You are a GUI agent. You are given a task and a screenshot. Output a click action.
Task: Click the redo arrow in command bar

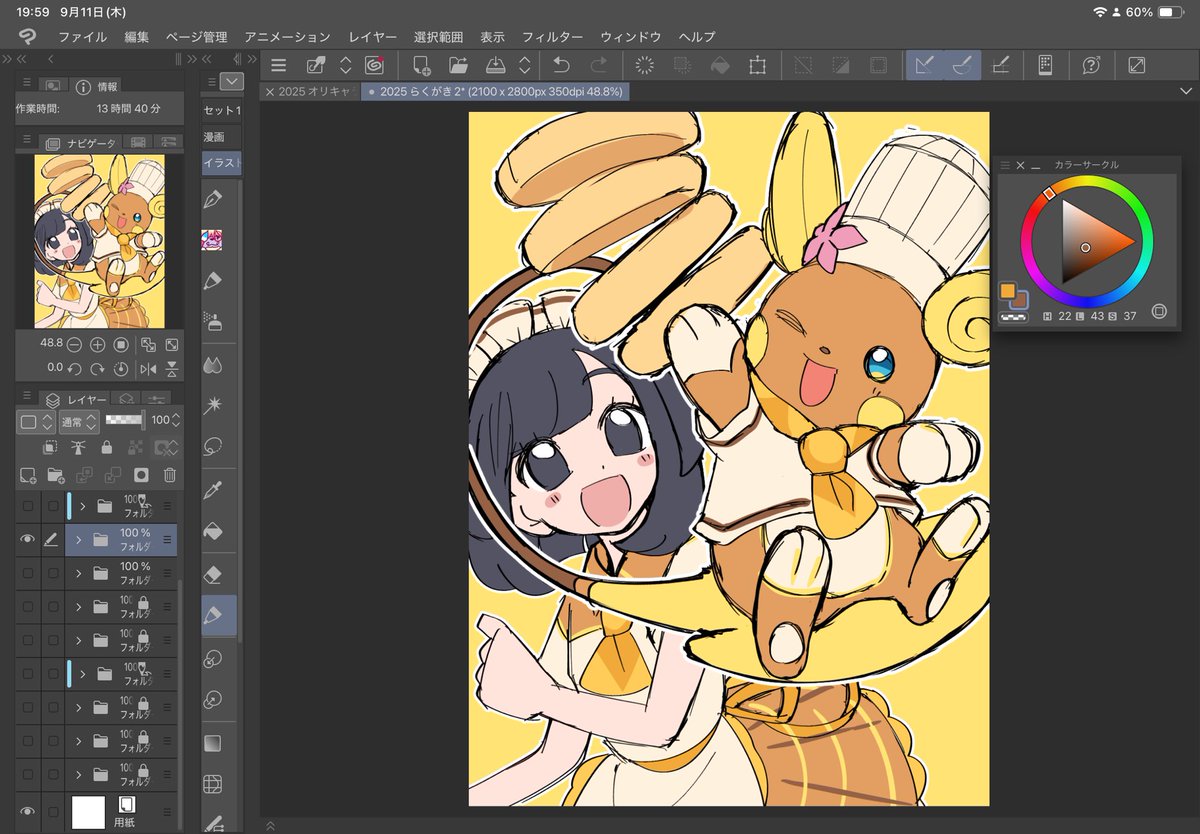coord(598,66)
